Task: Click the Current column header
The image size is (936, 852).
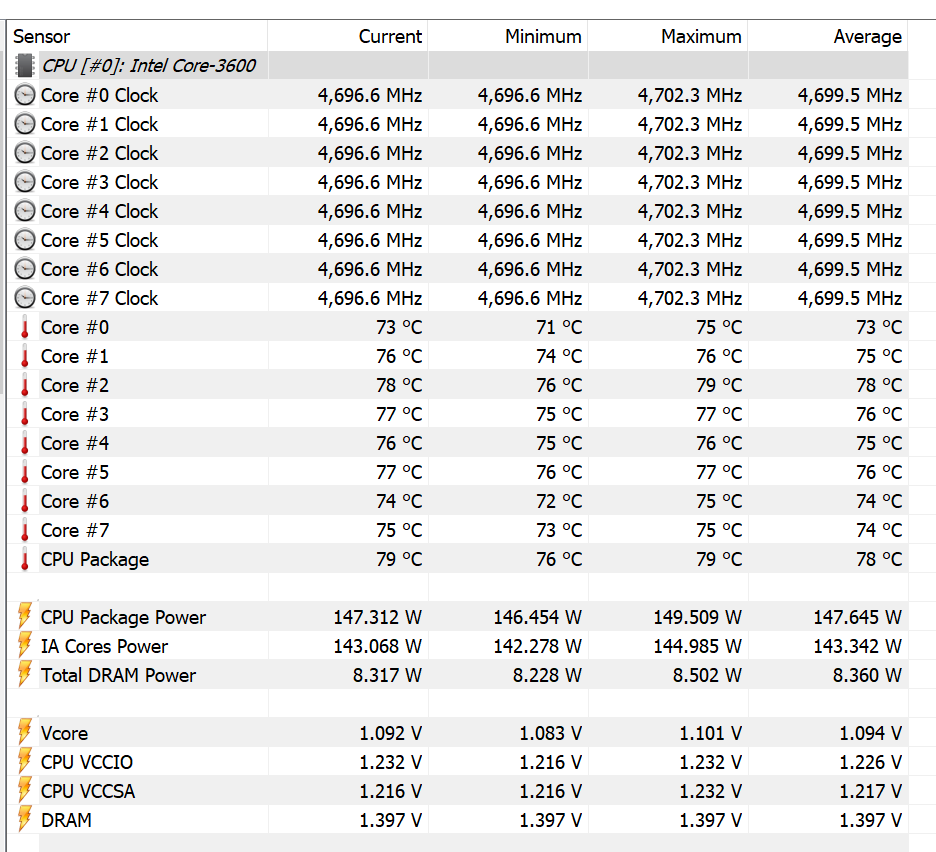Action: pyautogui.click(x=390, y=37)
